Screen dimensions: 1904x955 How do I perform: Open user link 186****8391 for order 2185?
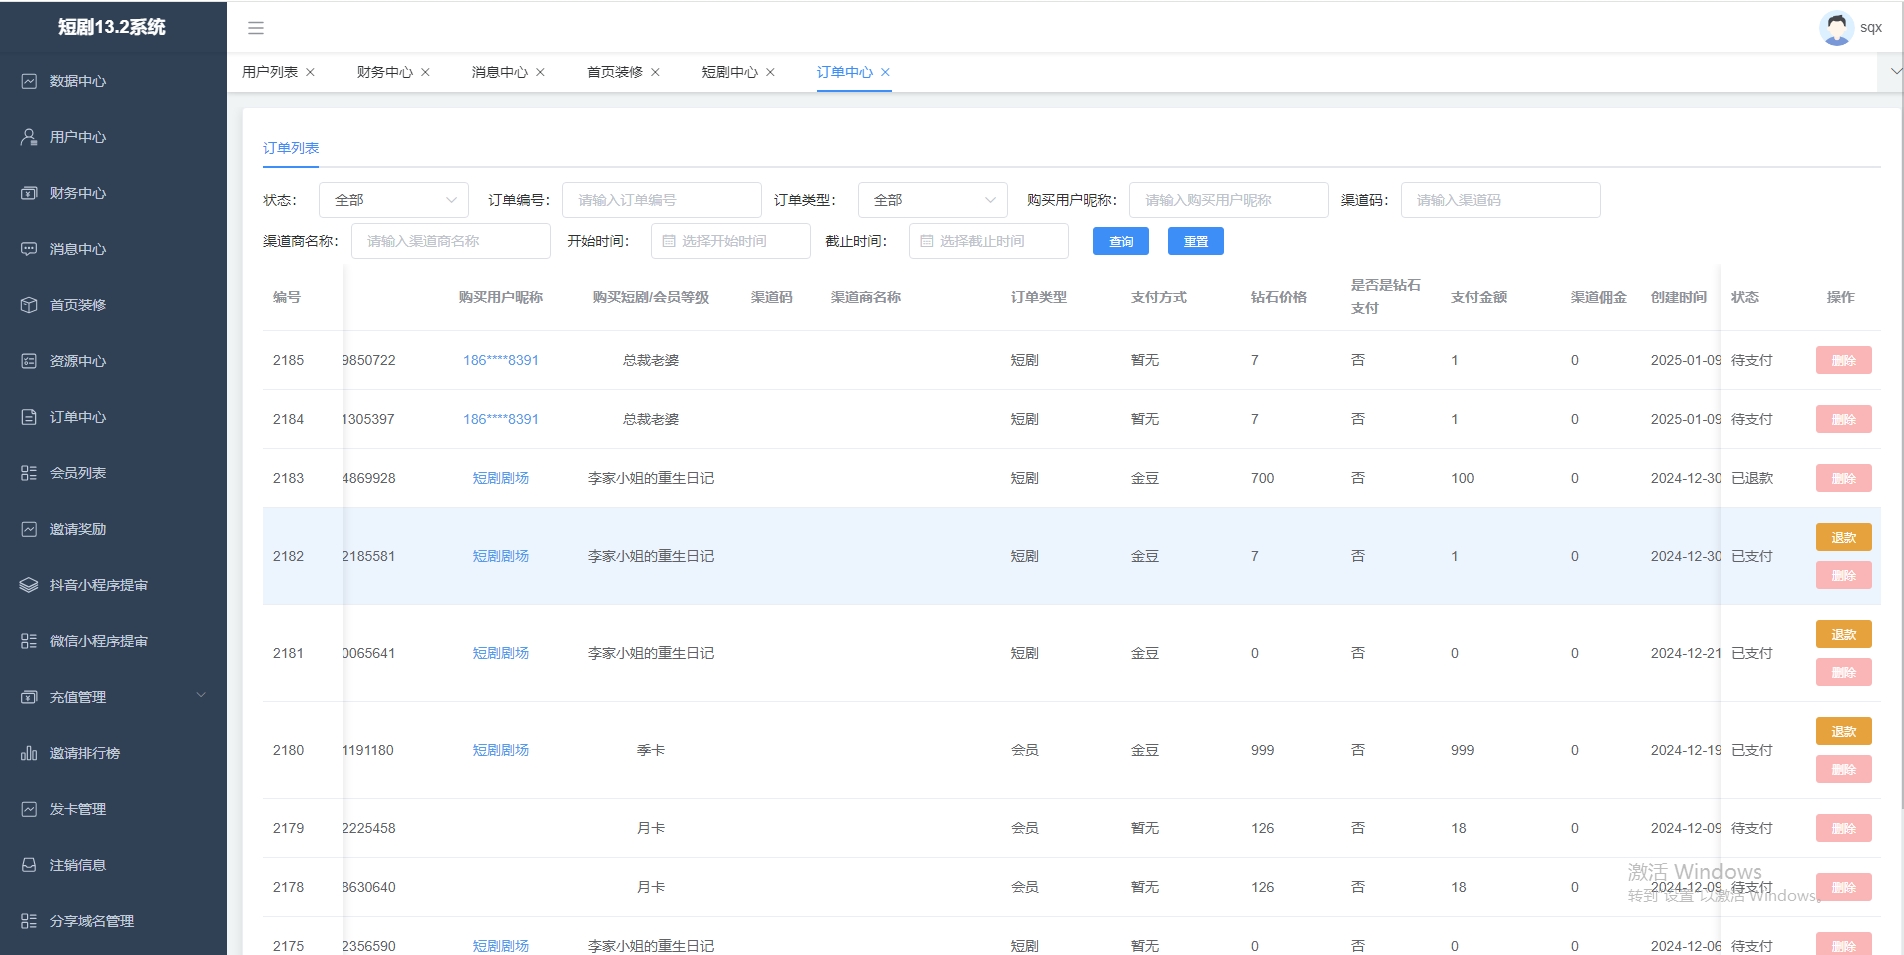(x=500, y=360)
